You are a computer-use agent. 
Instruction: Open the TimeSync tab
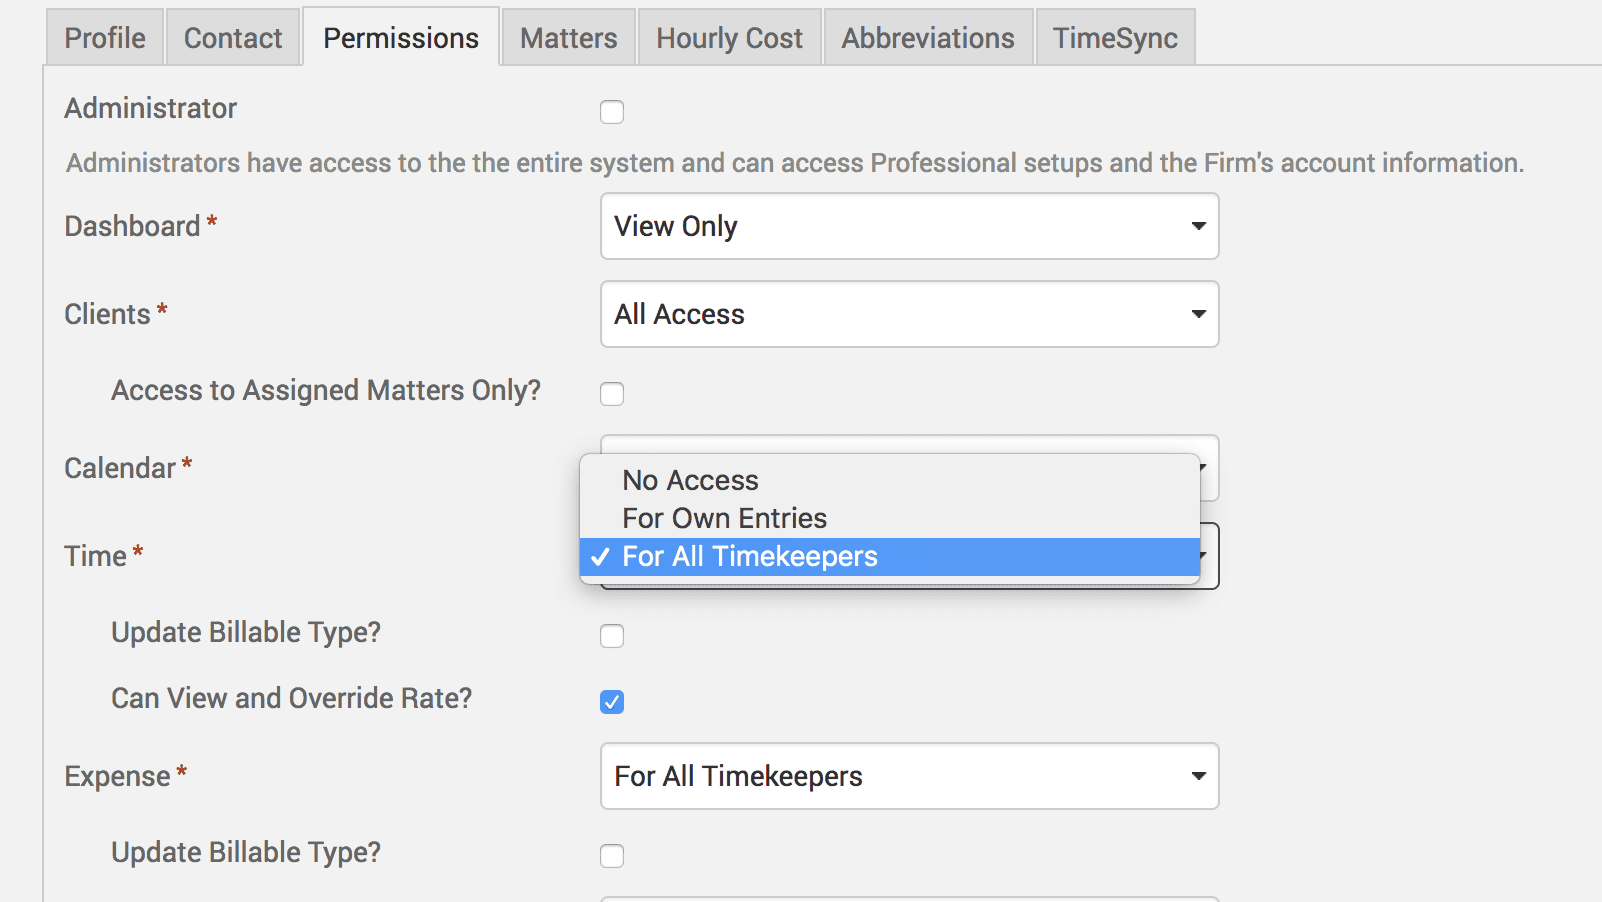tap(1115, 38)
